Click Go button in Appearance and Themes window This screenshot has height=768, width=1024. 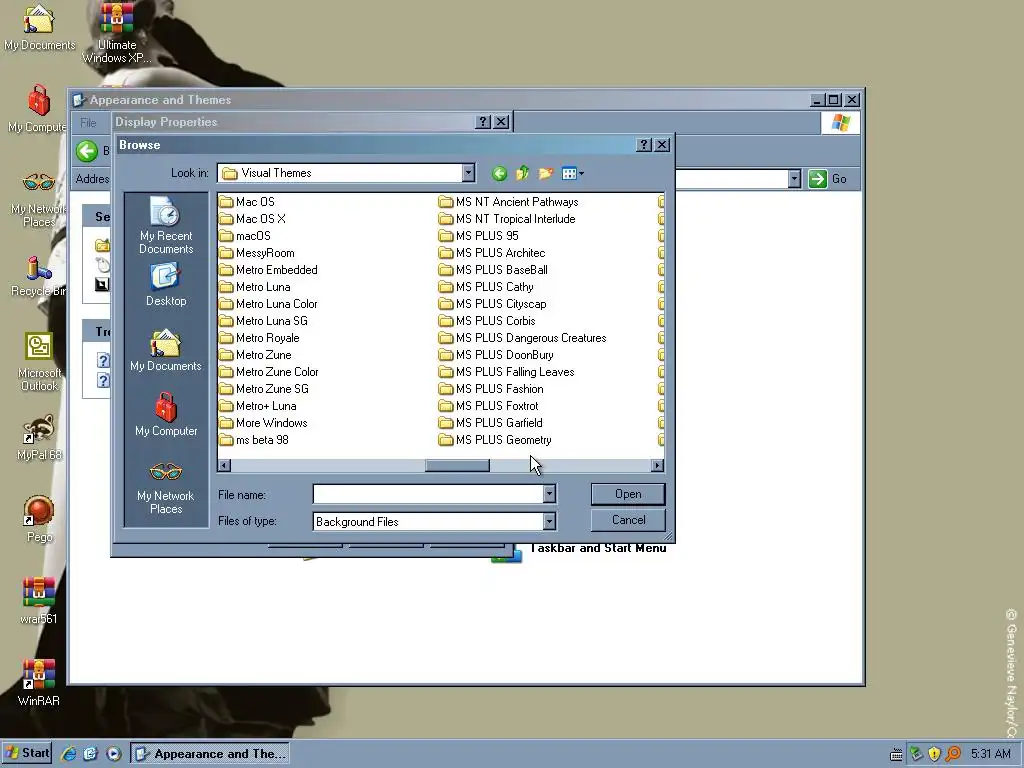point(828,179)
